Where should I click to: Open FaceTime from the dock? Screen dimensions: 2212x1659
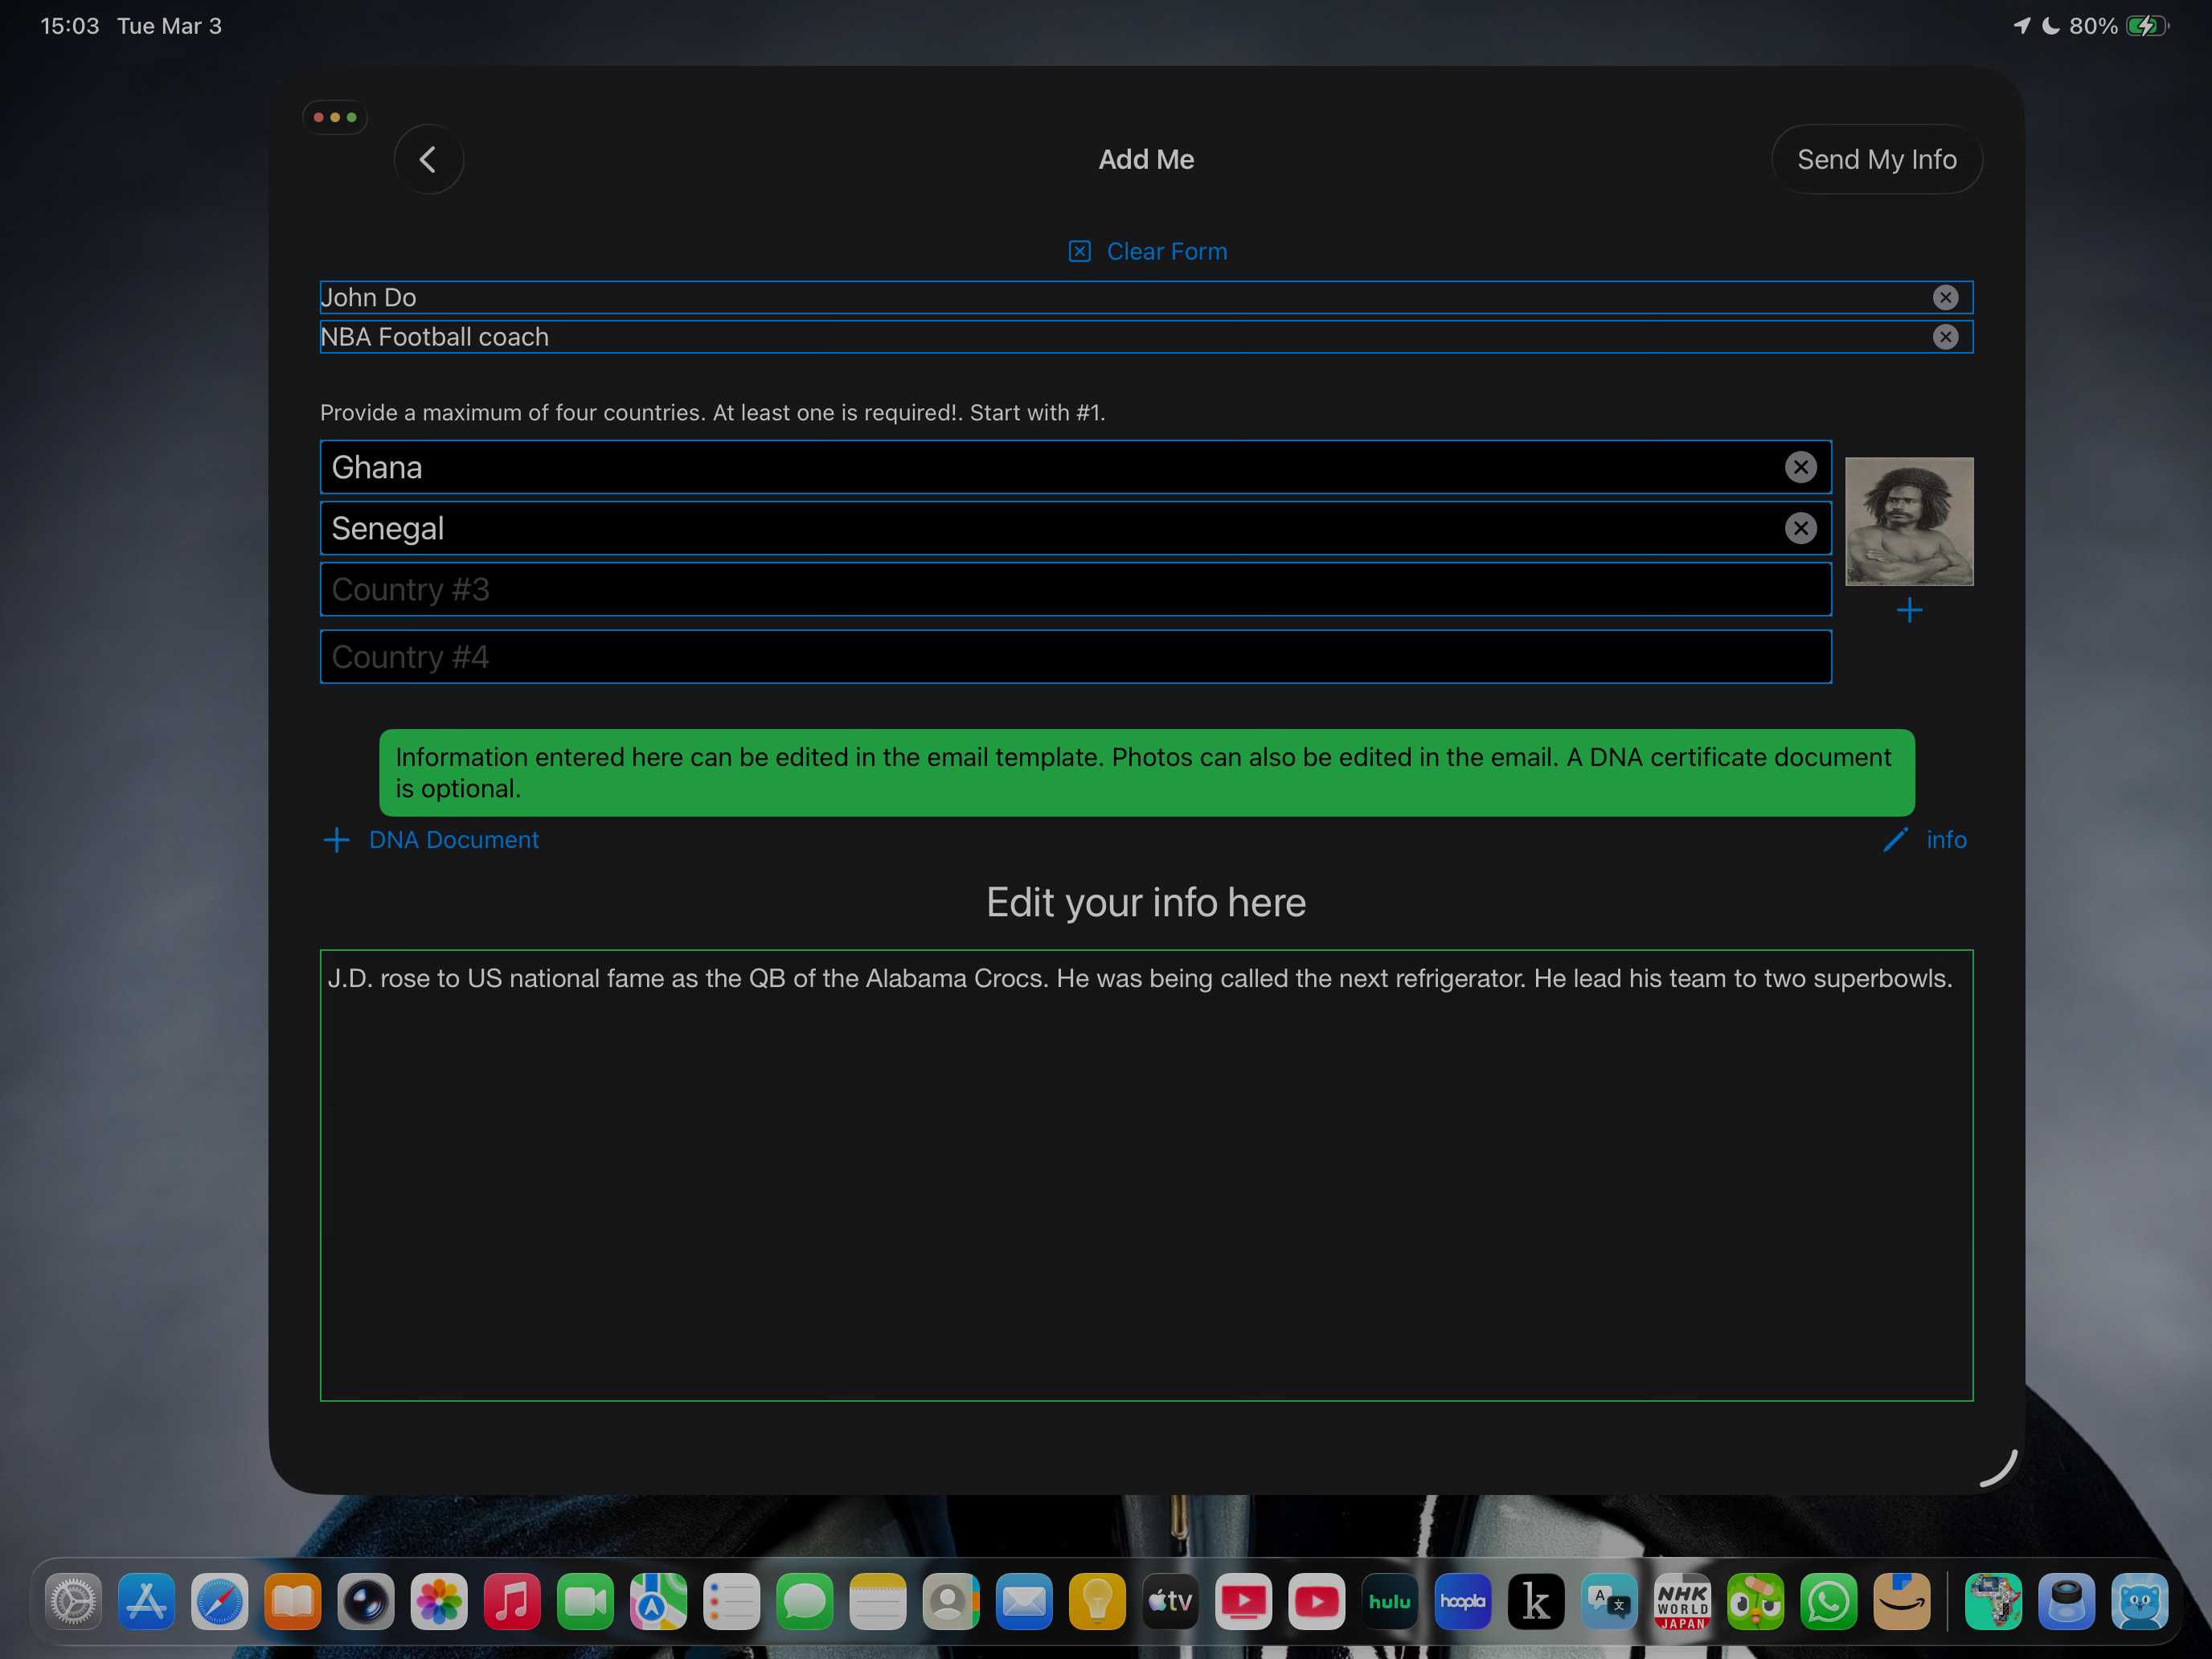[585, 1602]
